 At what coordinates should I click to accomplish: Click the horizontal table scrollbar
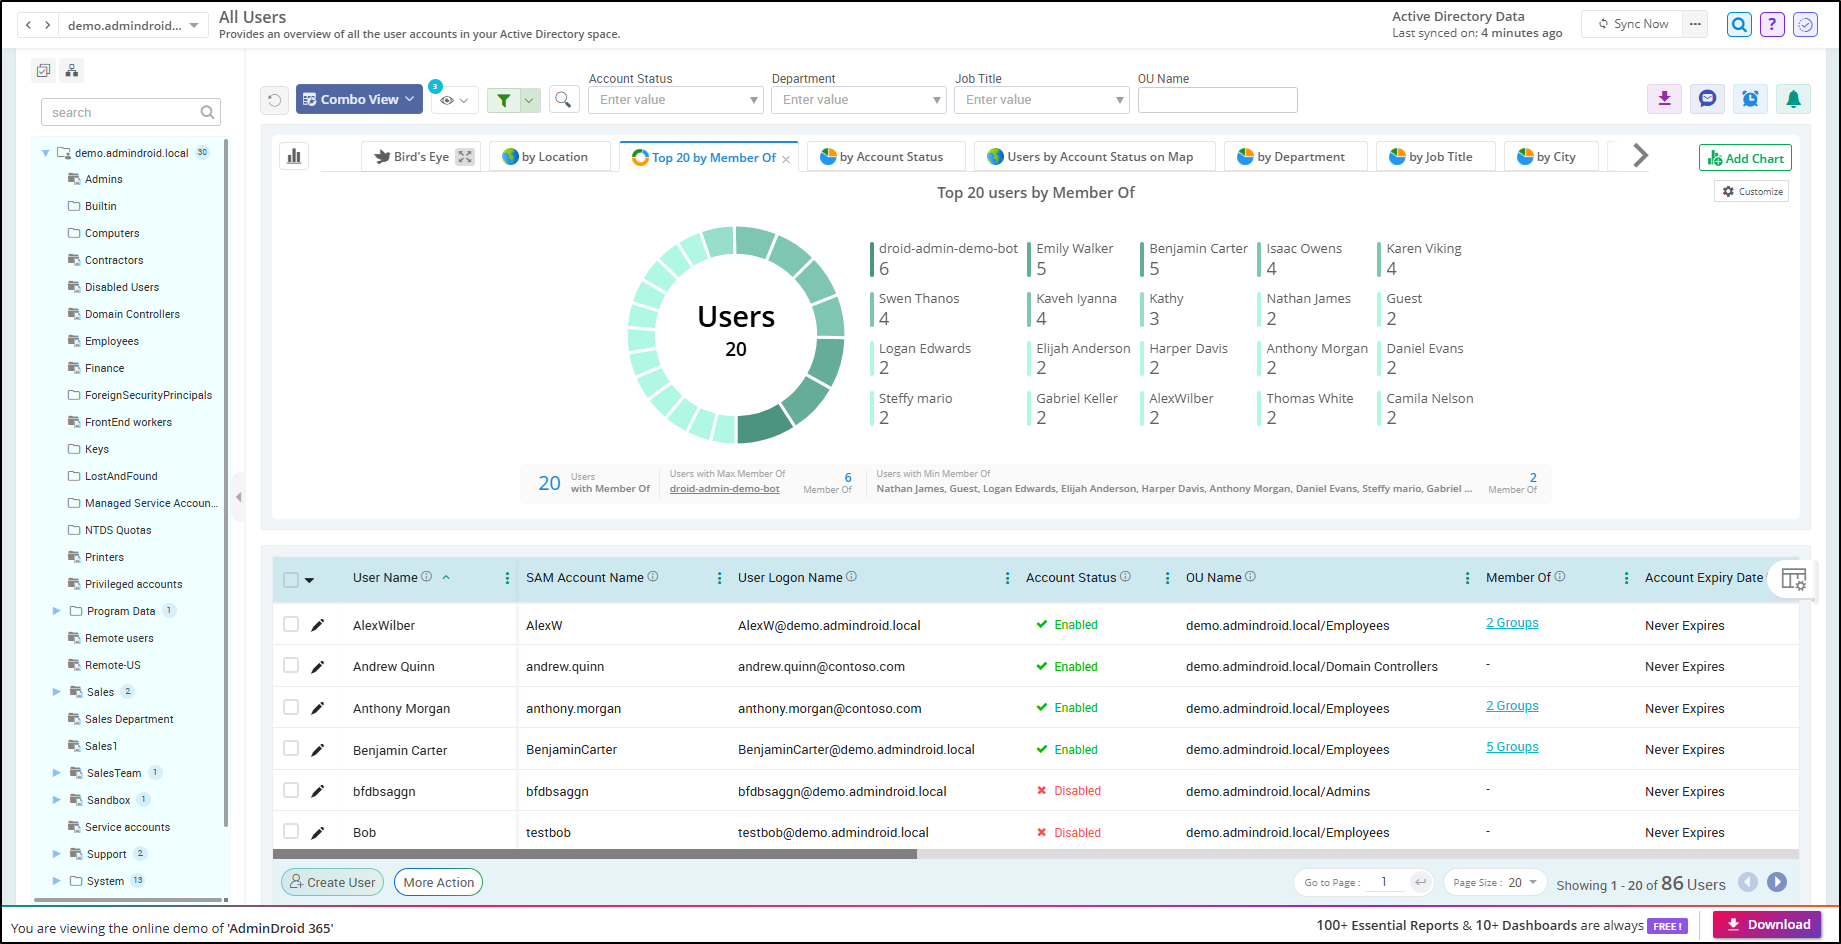[x=594, y=854]
